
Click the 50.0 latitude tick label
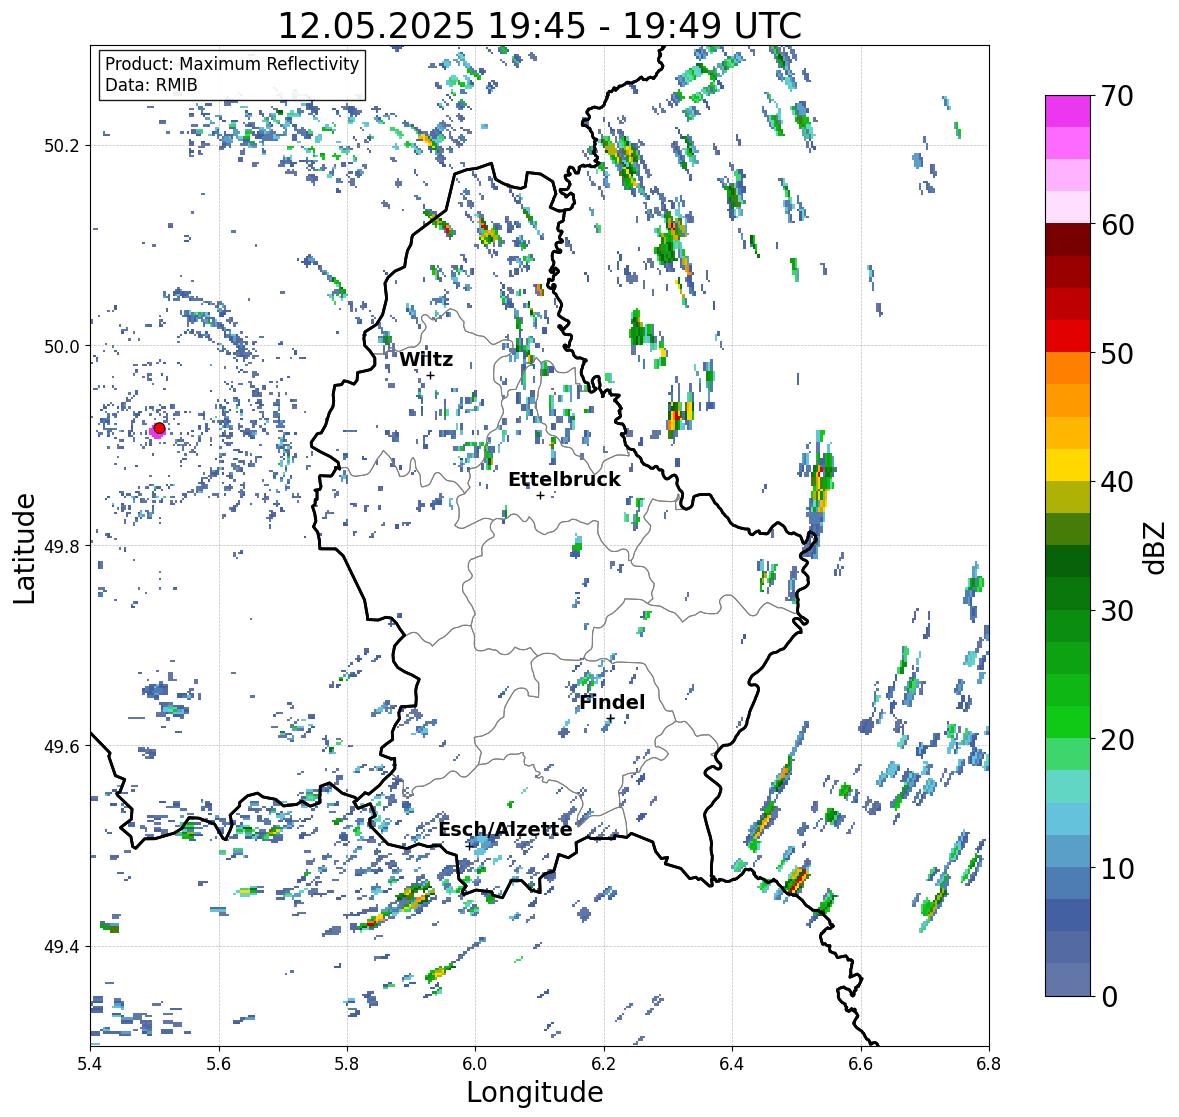[63, 347]
